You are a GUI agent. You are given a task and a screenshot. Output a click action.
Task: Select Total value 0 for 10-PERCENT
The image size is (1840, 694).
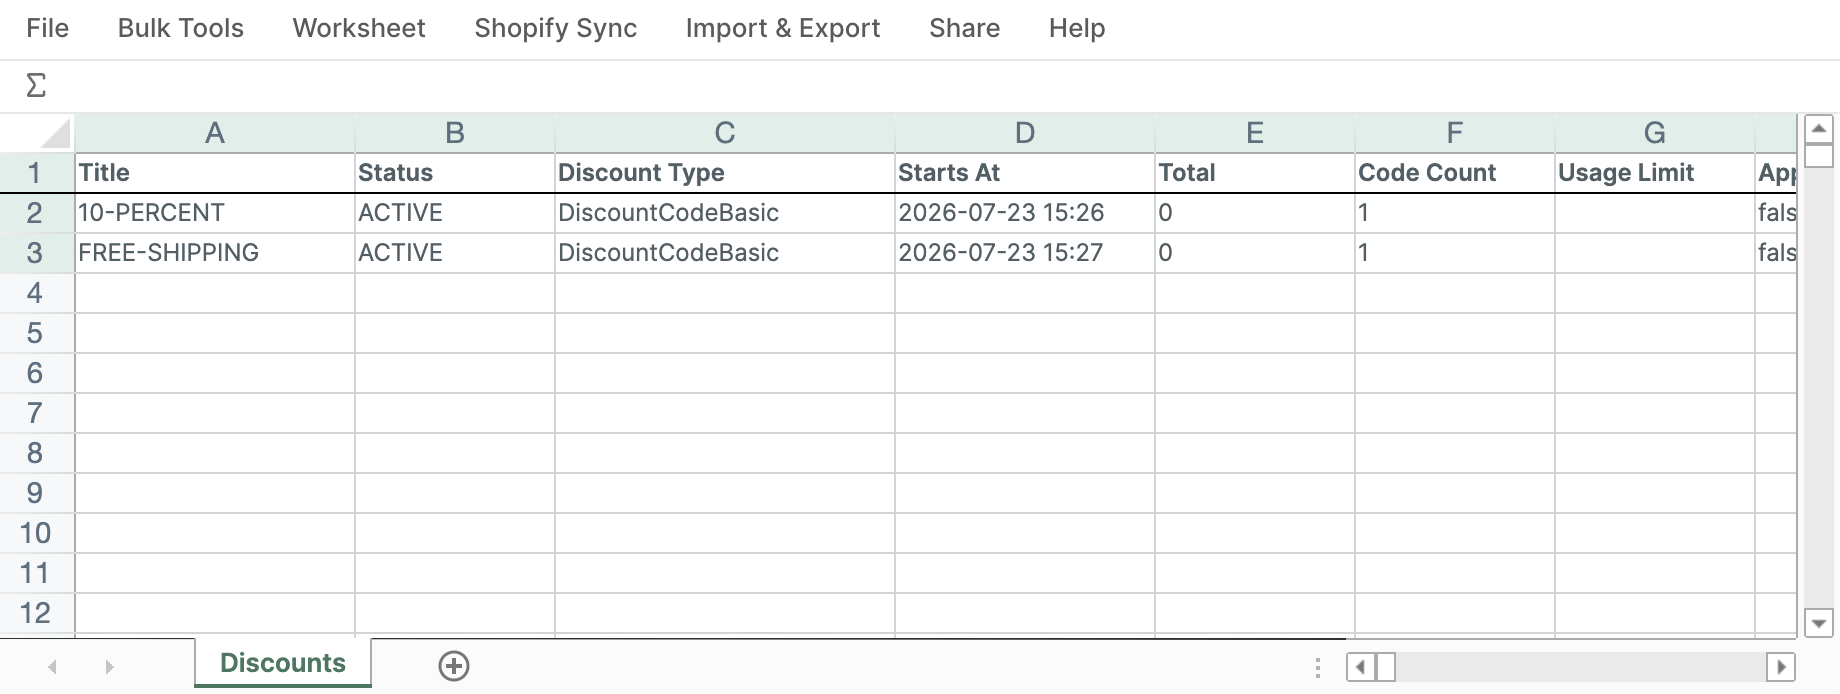click(1255, 213)
